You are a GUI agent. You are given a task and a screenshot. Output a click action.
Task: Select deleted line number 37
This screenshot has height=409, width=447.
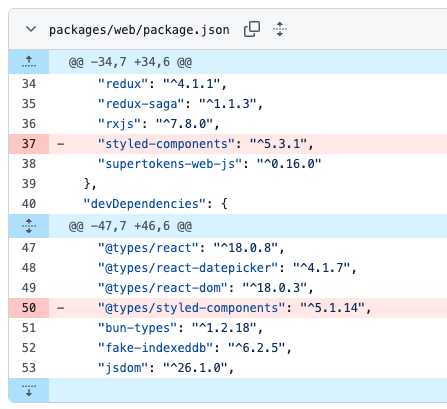point(29,144)
